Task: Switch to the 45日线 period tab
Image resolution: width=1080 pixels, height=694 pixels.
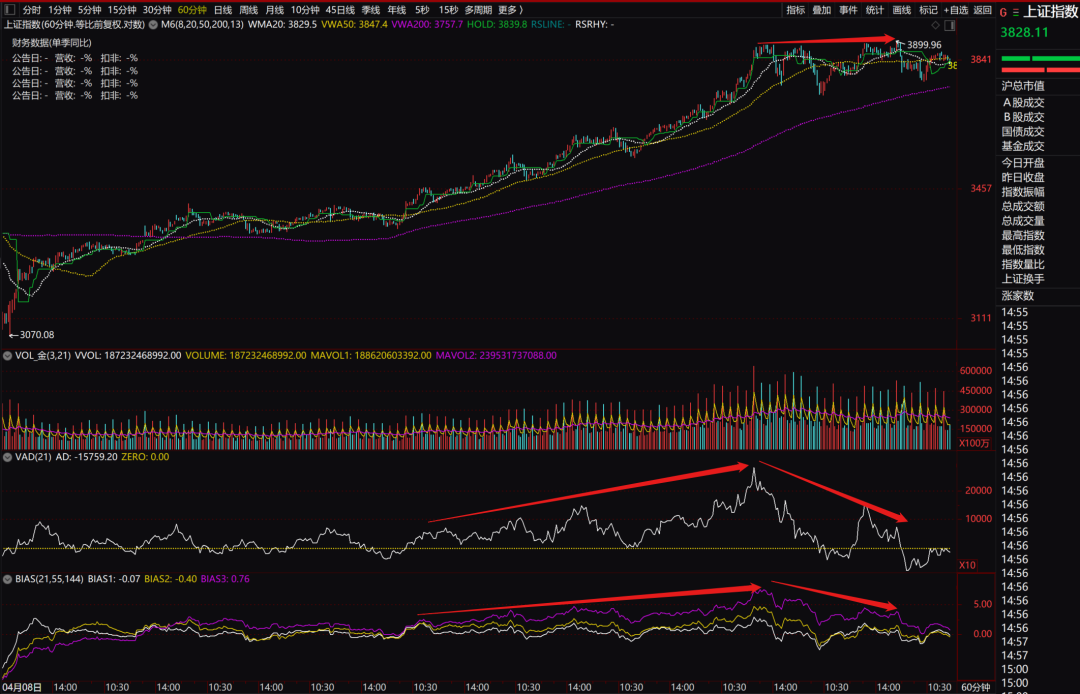Action: click(340, 10)
